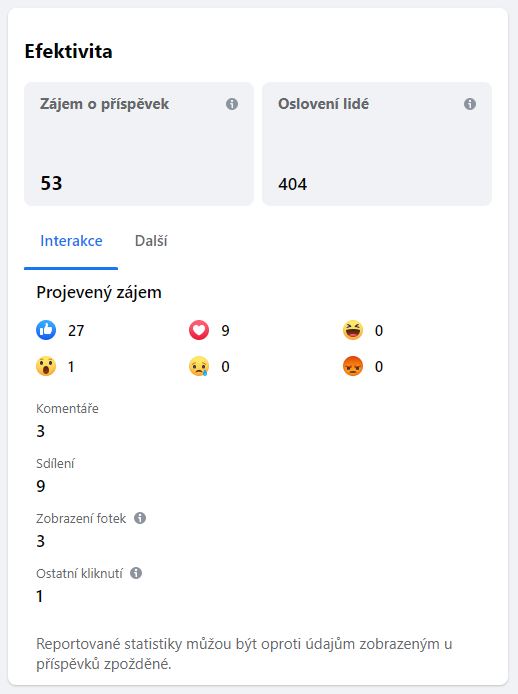This screenshot has width=518, height=694.
Task: Click the laughing Haha reaction icon
Action: tap(353, 330)
